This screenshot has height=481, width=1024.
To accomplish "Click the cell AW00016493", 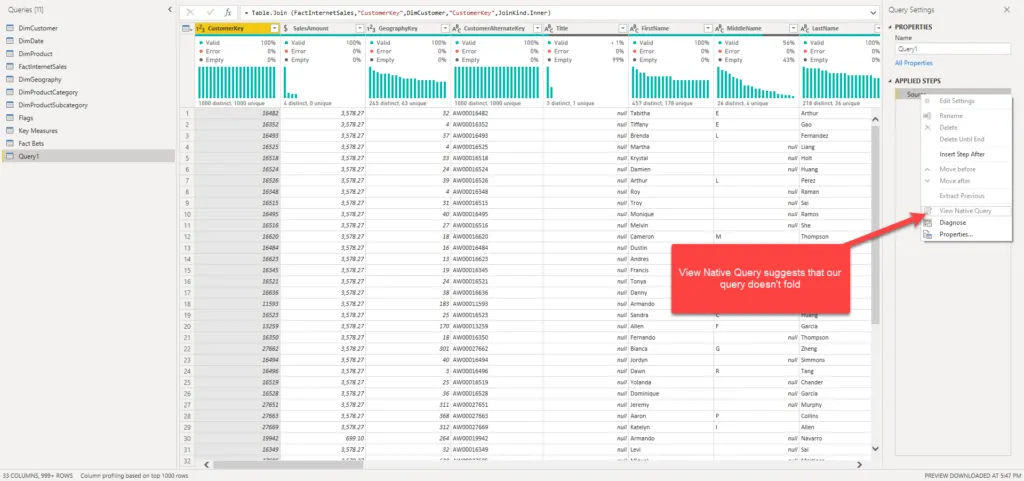I will pos(497,136).
